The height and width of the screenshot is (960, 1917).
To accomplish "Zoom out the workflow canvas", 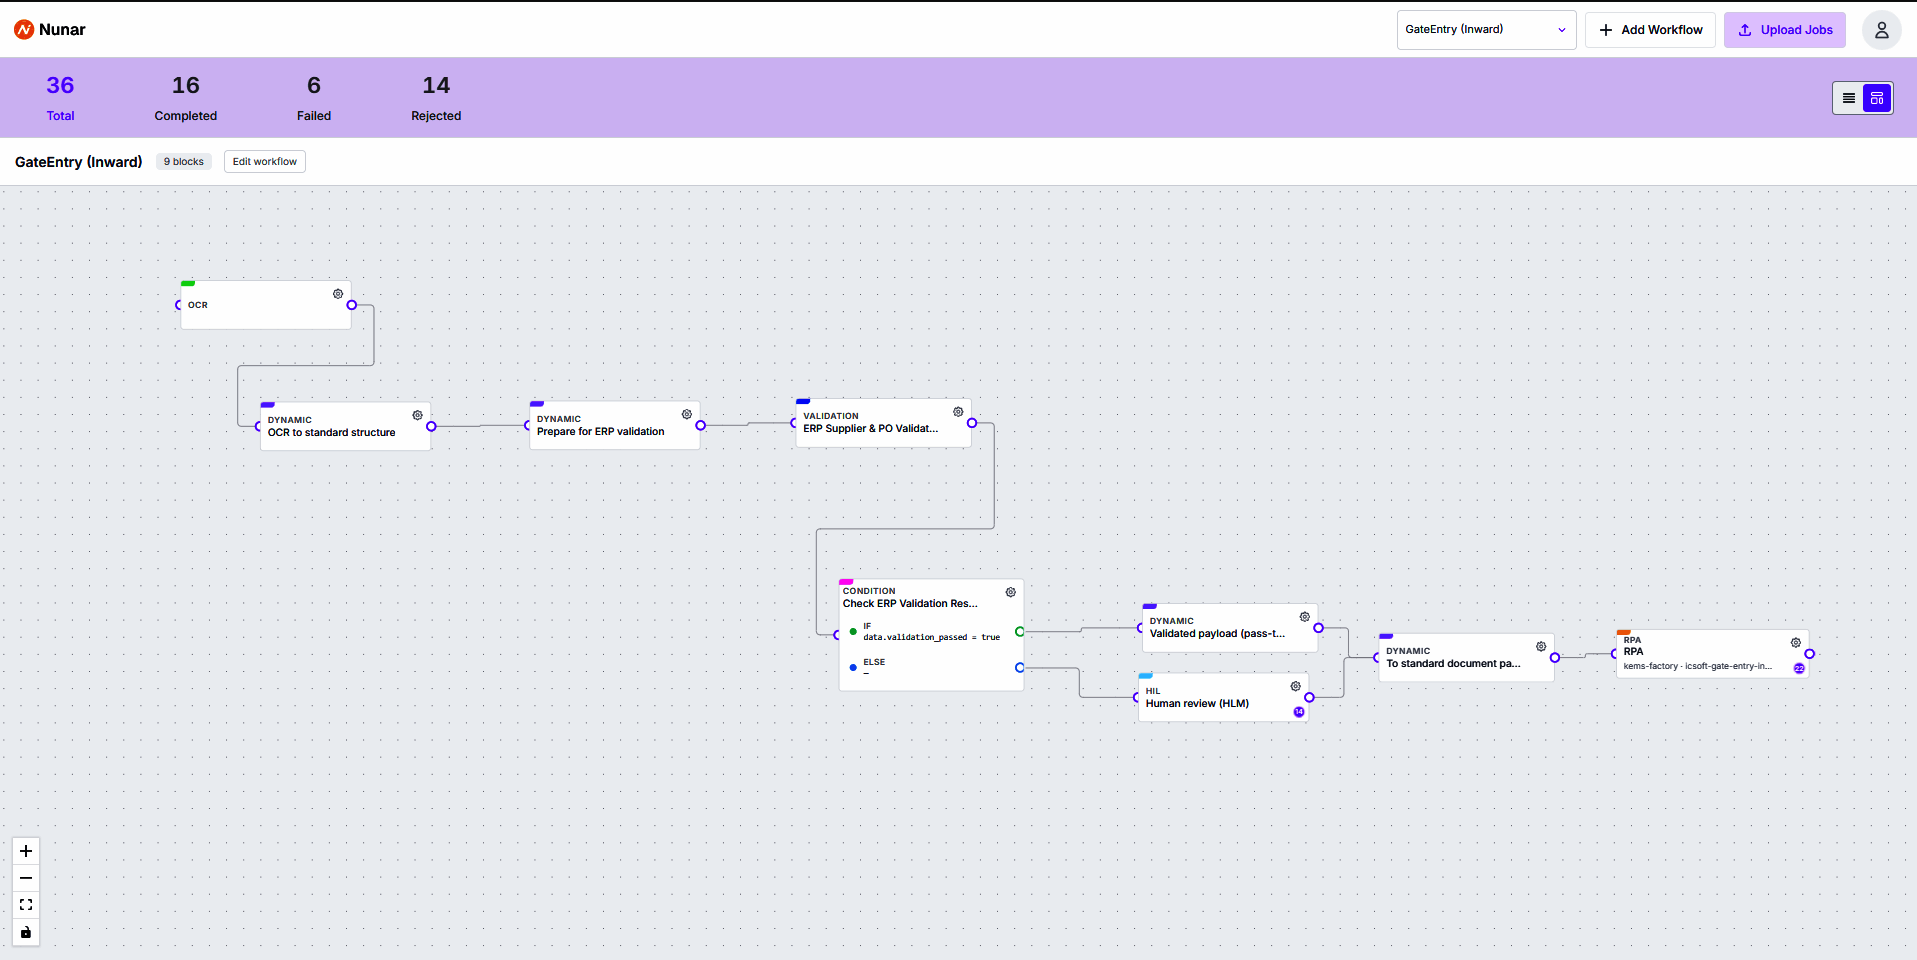I will 26,878.
